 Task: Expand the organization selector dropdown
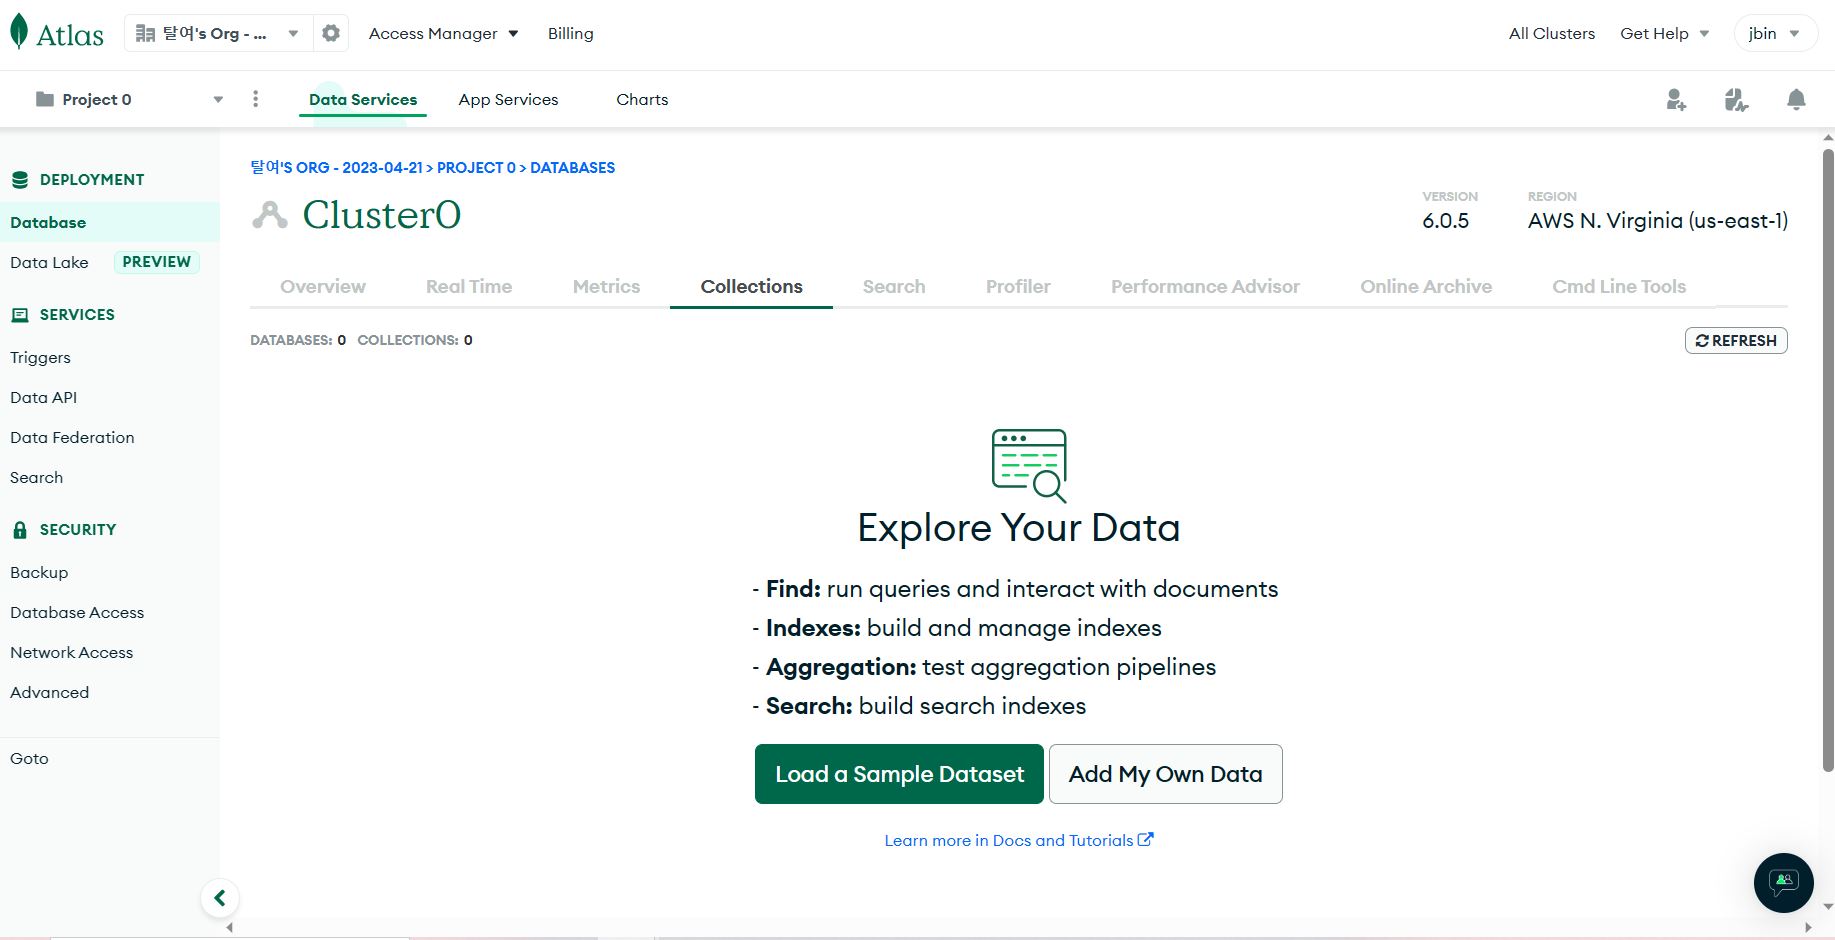[x=293, y=33]
